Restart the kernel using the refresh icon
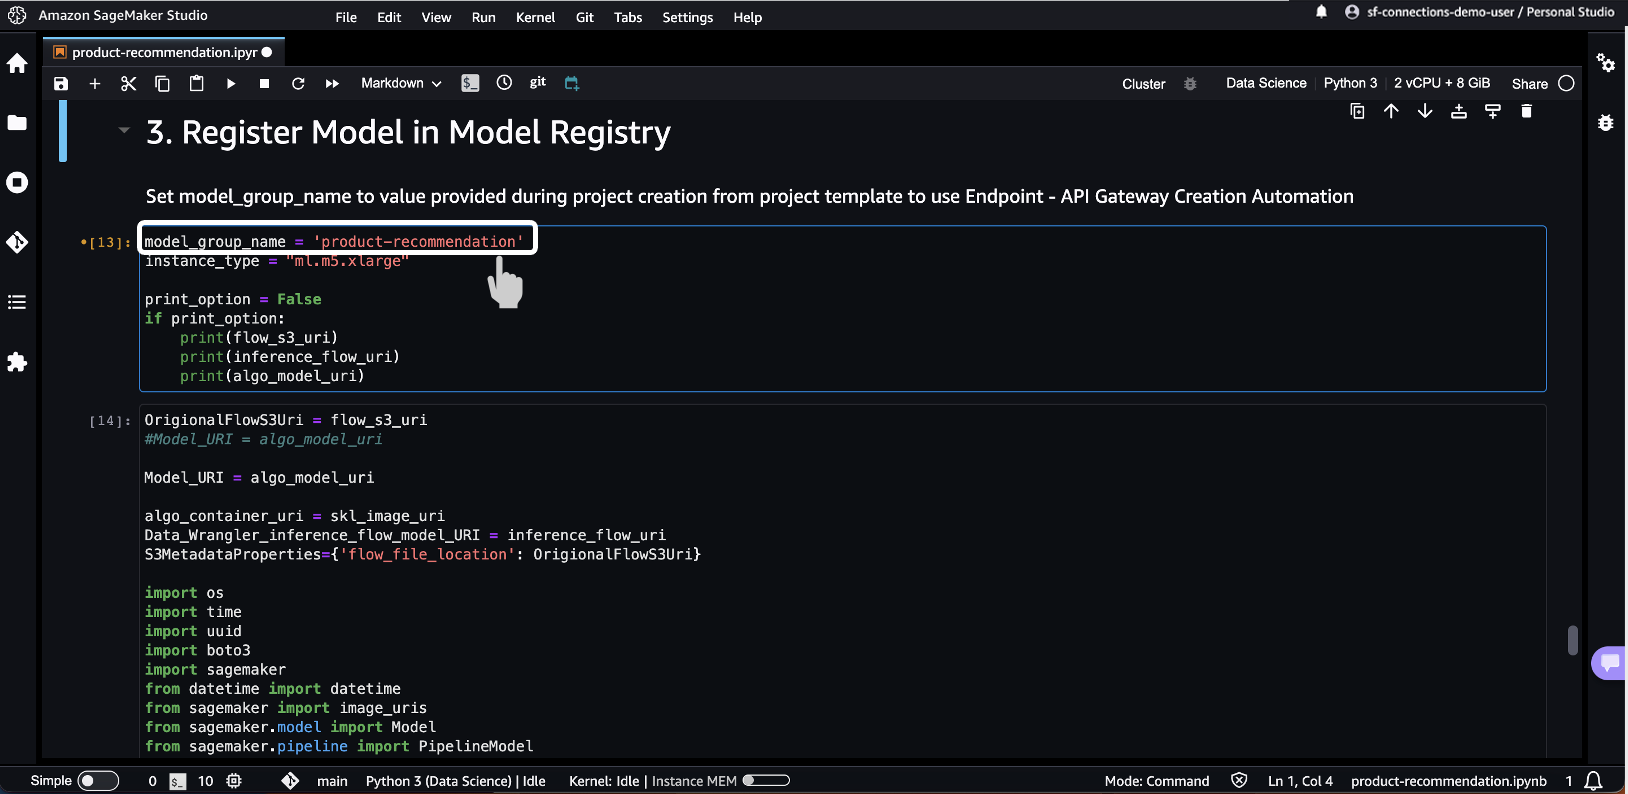Image resolution: width=1628 pixels, height=794 pixels. [x=298, y=84]
